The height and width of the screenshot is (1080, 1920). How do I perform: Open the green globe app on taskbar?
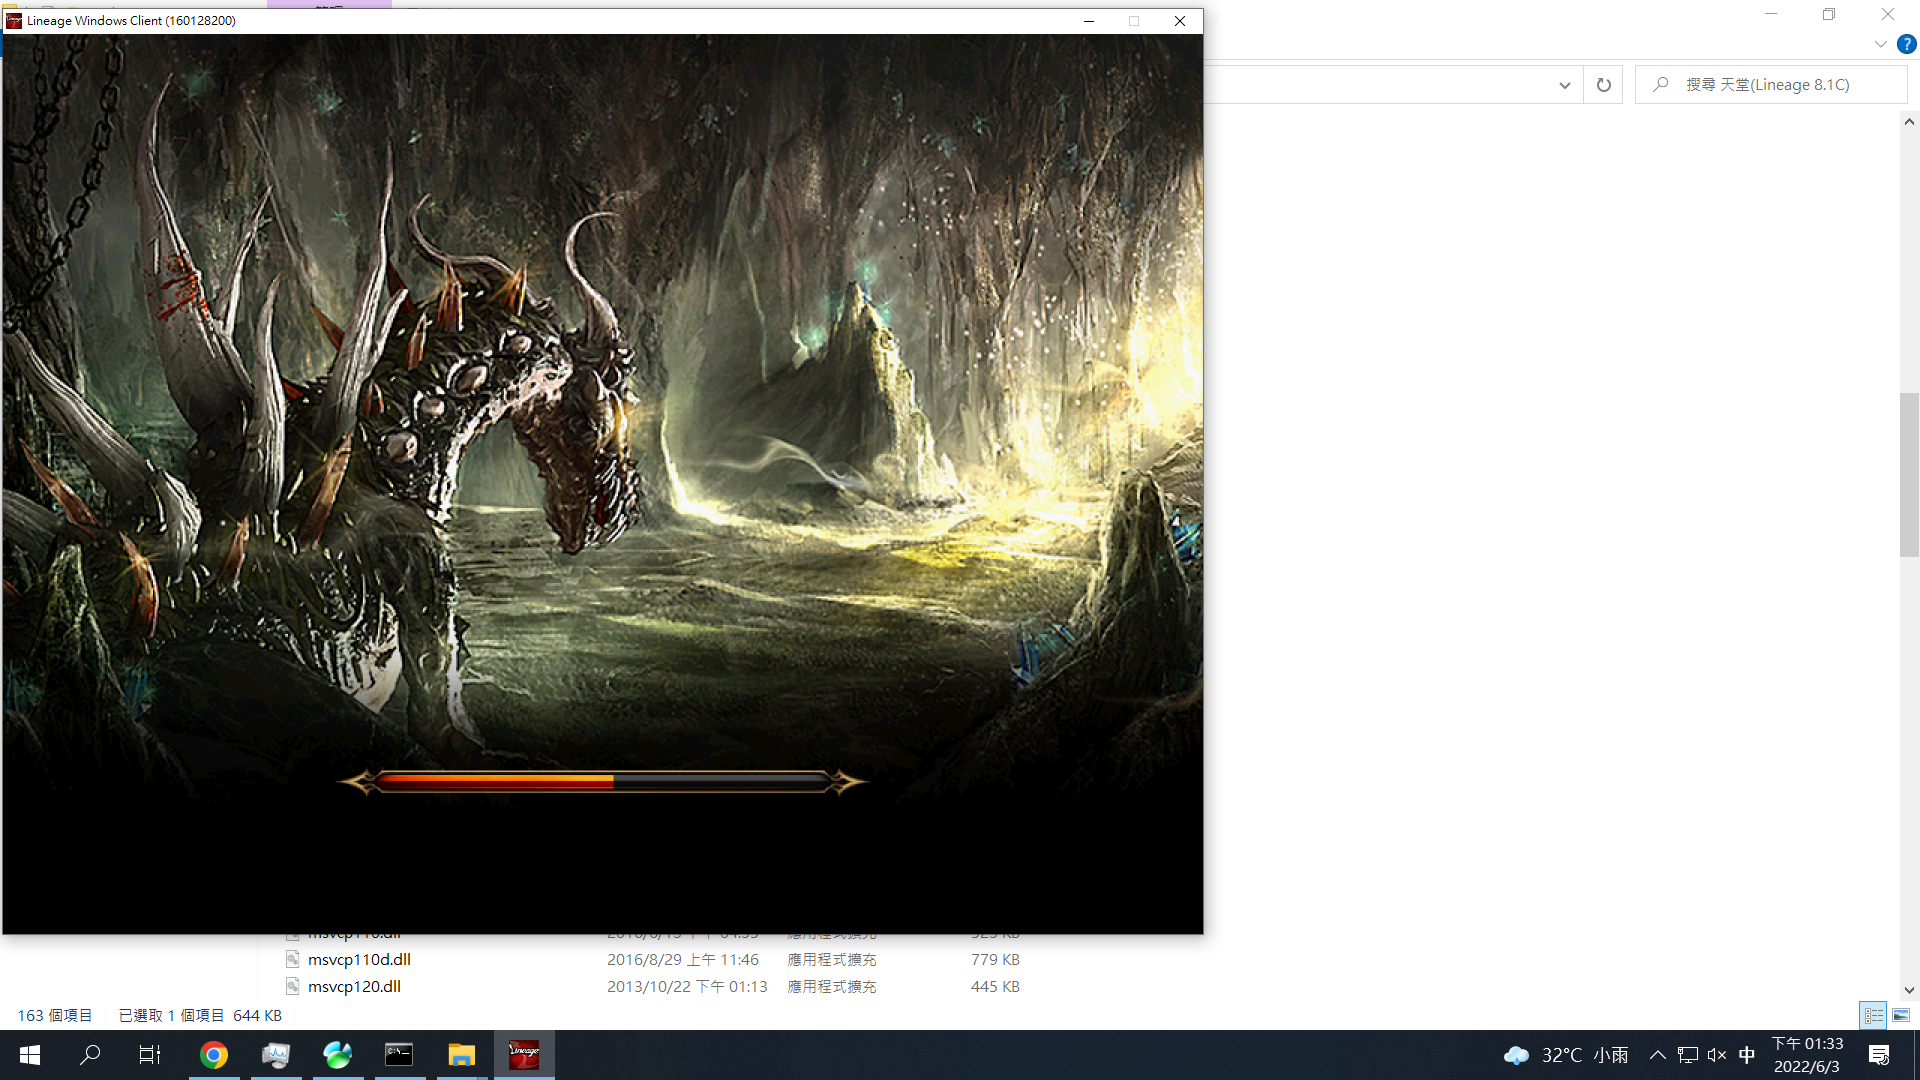click(x=338, y=1055)
